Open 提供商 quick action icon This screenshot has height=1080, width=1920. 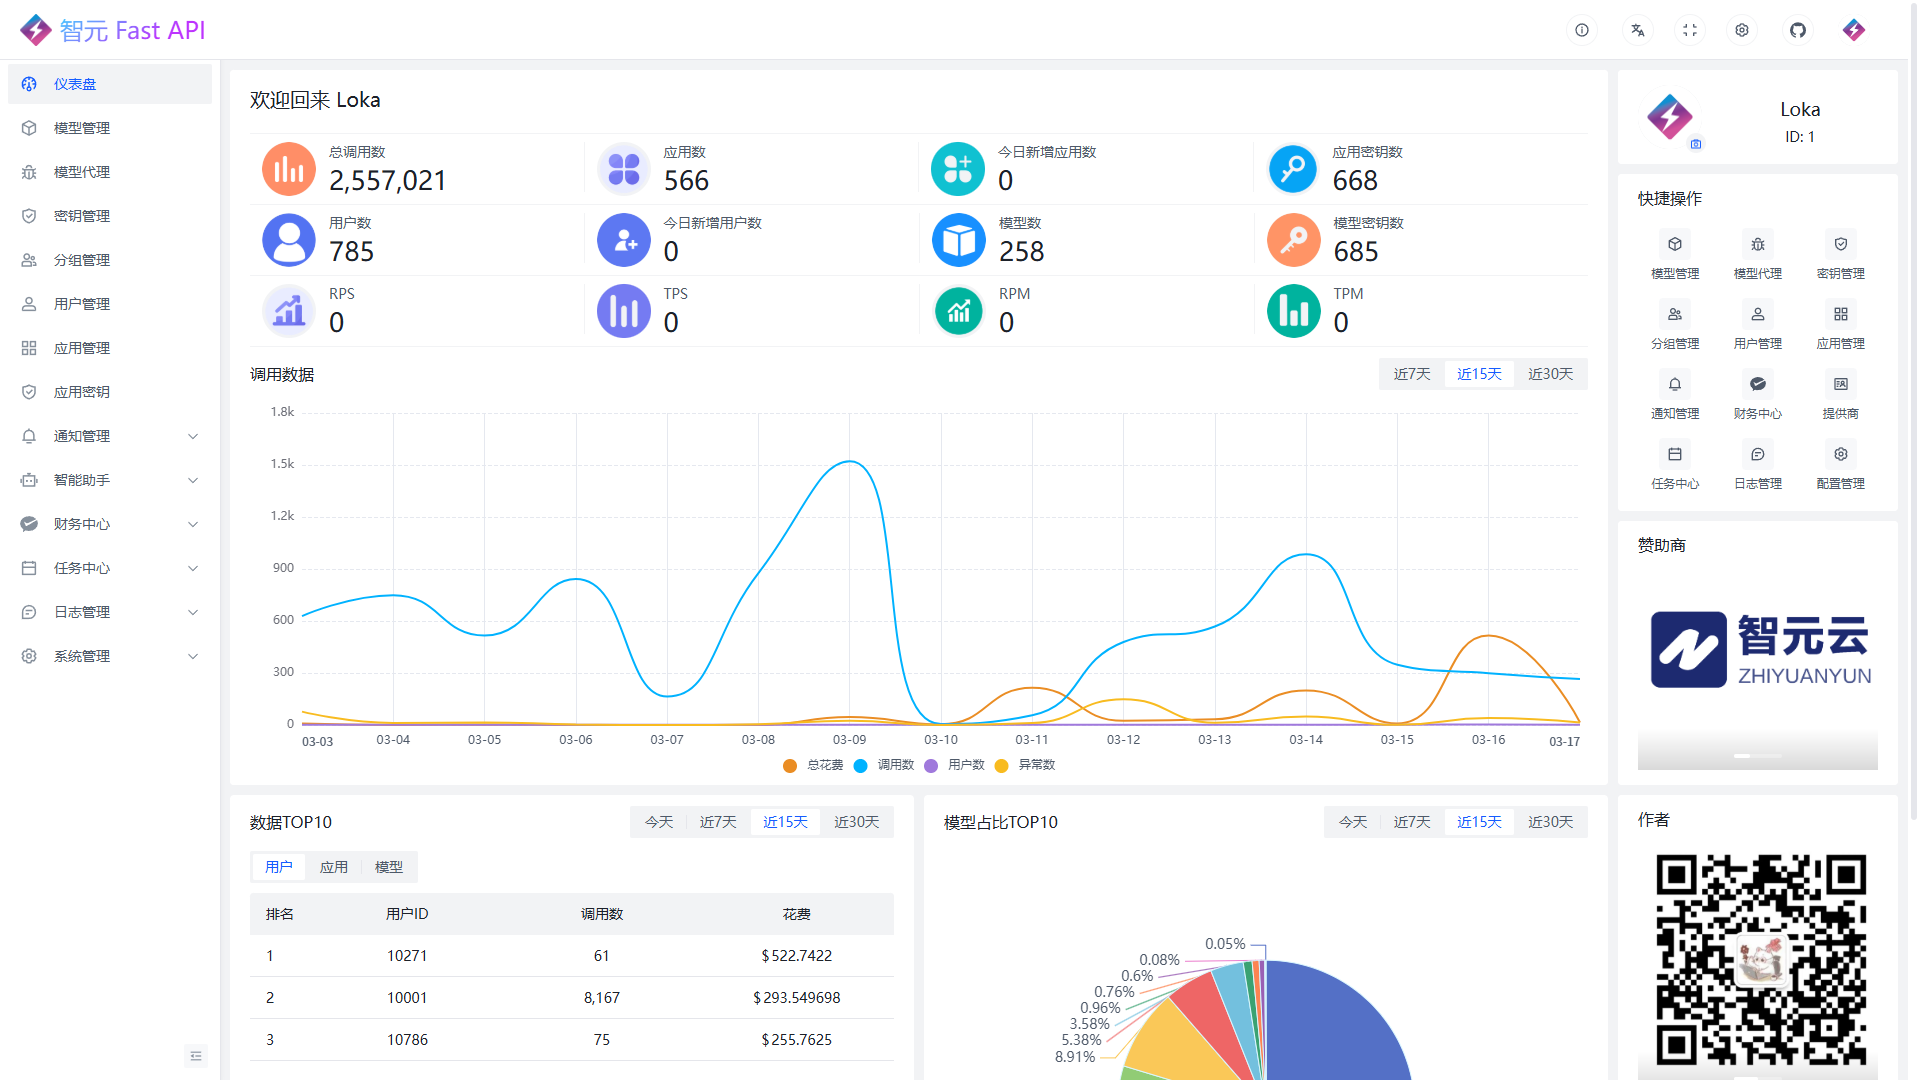tap(1840, 385)
